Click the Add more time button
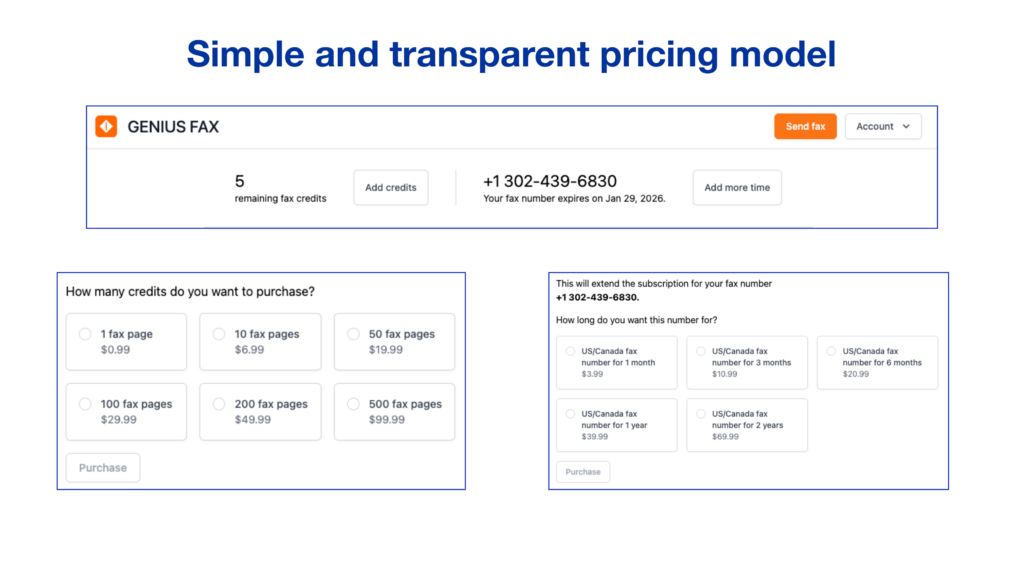1024x576 pixels. click(x=737, y=188)
